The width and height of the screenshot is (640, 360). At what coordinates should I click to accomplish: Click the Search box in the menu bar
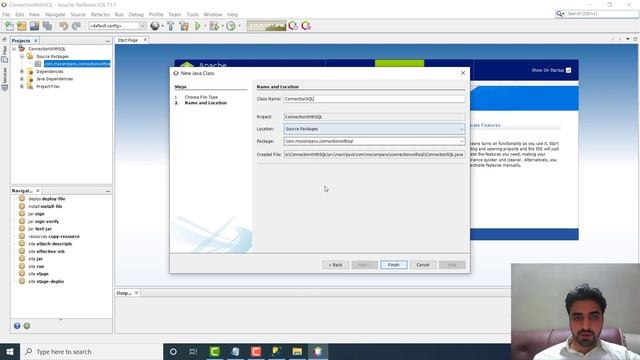pyautogui.click(x=601, y=14)
